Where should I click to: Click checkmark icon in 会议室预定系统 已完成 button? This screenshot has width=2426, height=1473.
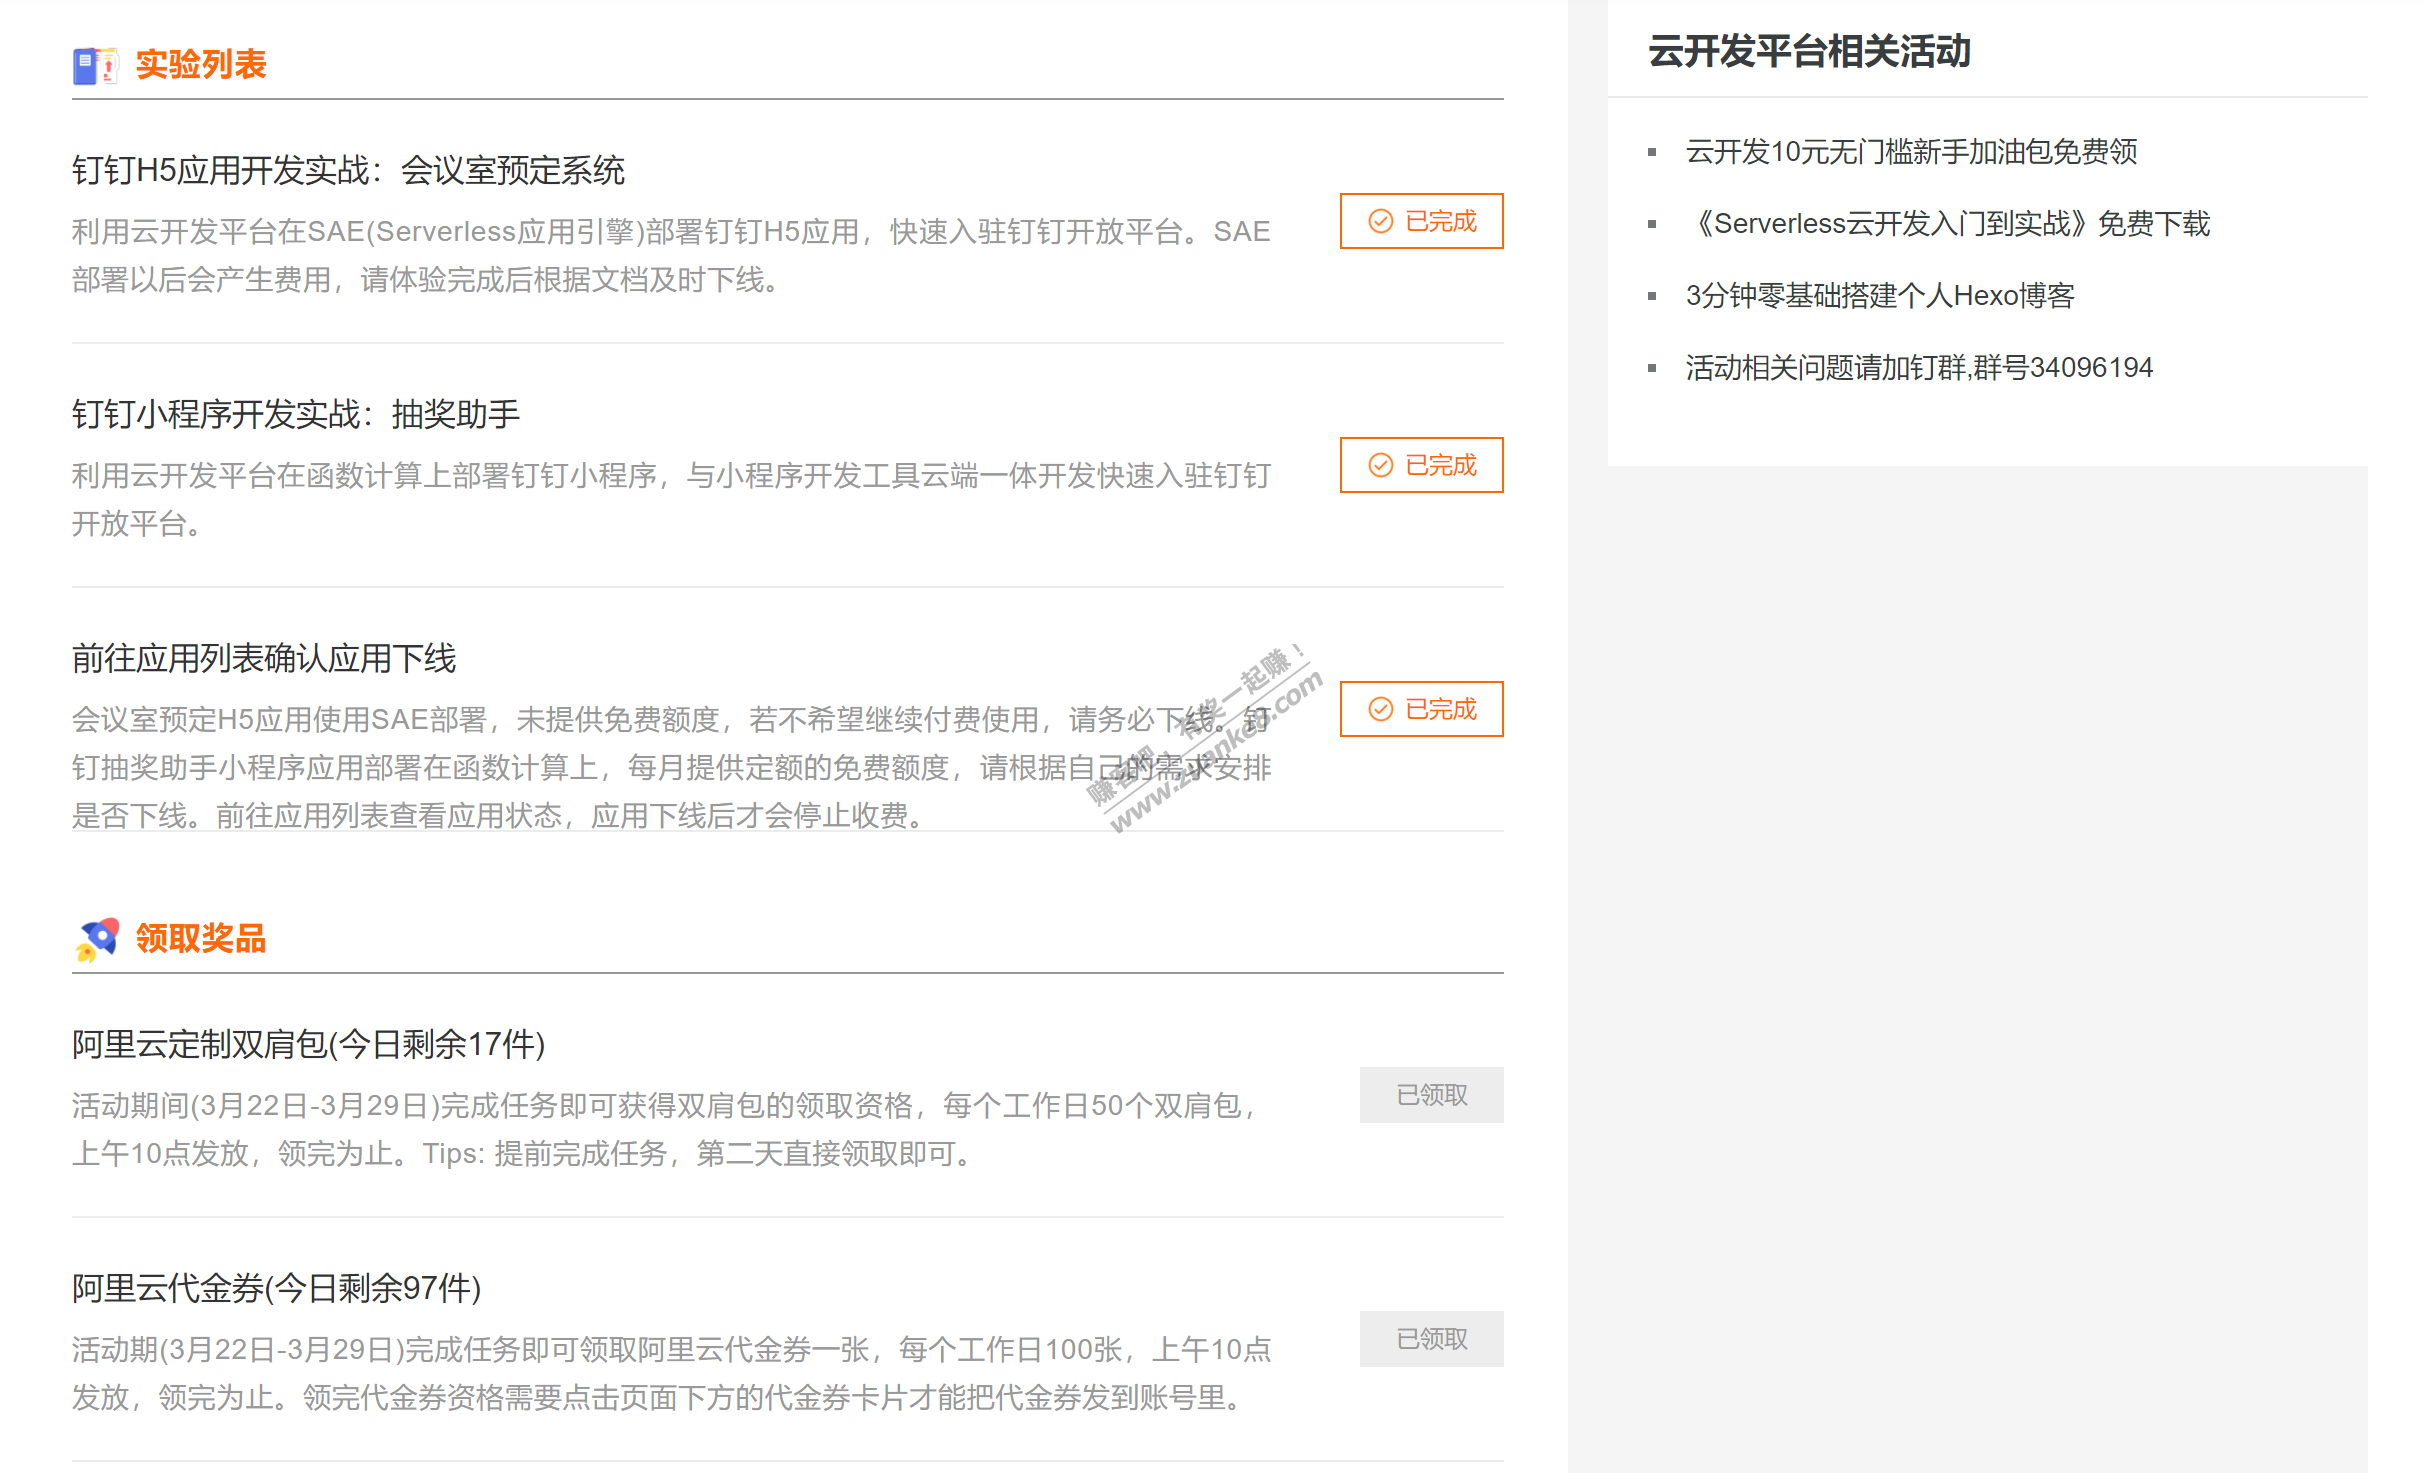tap(1380, 221)
